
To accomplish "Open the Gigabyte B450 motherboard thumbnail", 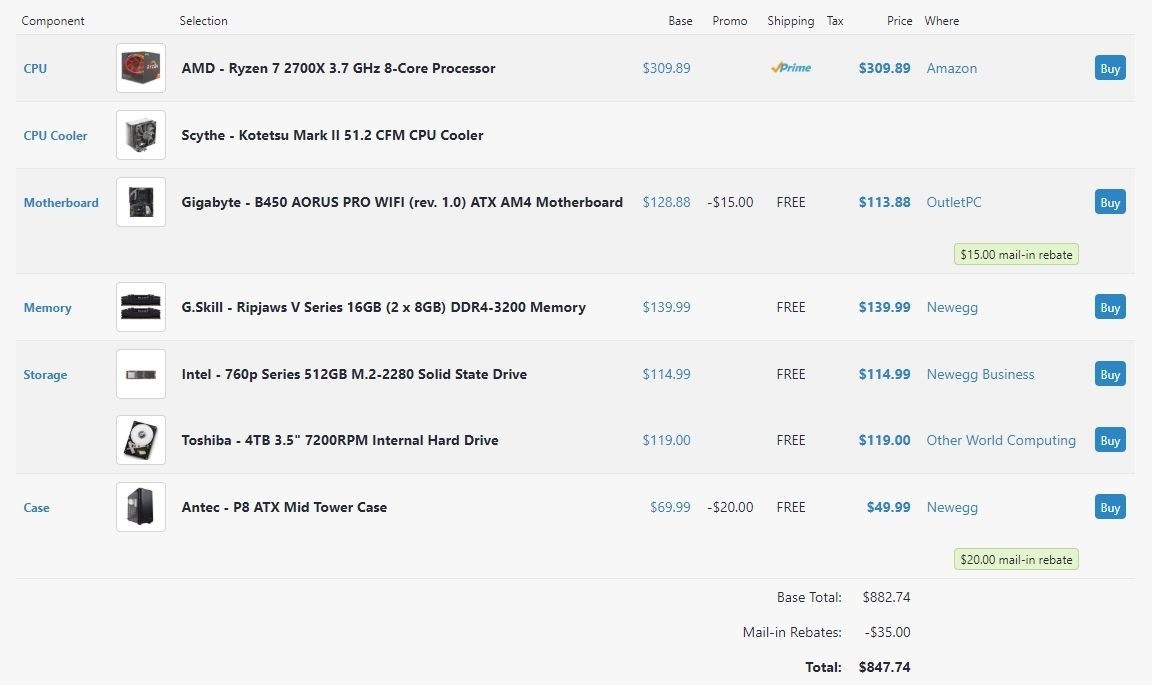I will pyautogui.click(x=141, y=202).
